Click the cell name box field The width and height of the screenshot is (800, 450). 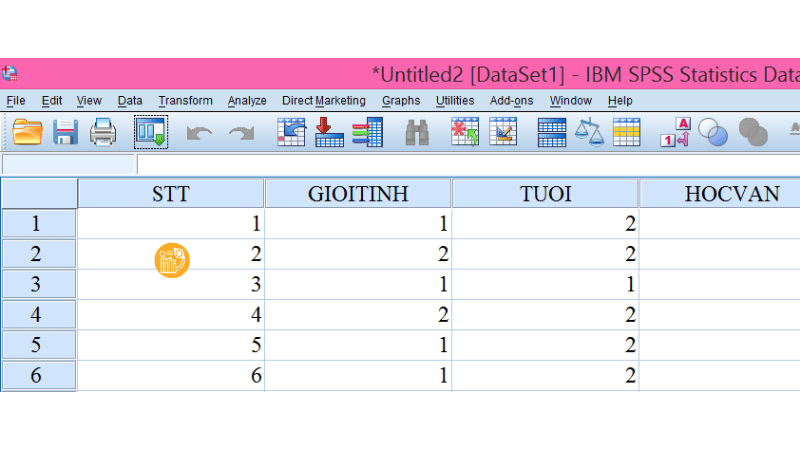click(x=68, y=164)
